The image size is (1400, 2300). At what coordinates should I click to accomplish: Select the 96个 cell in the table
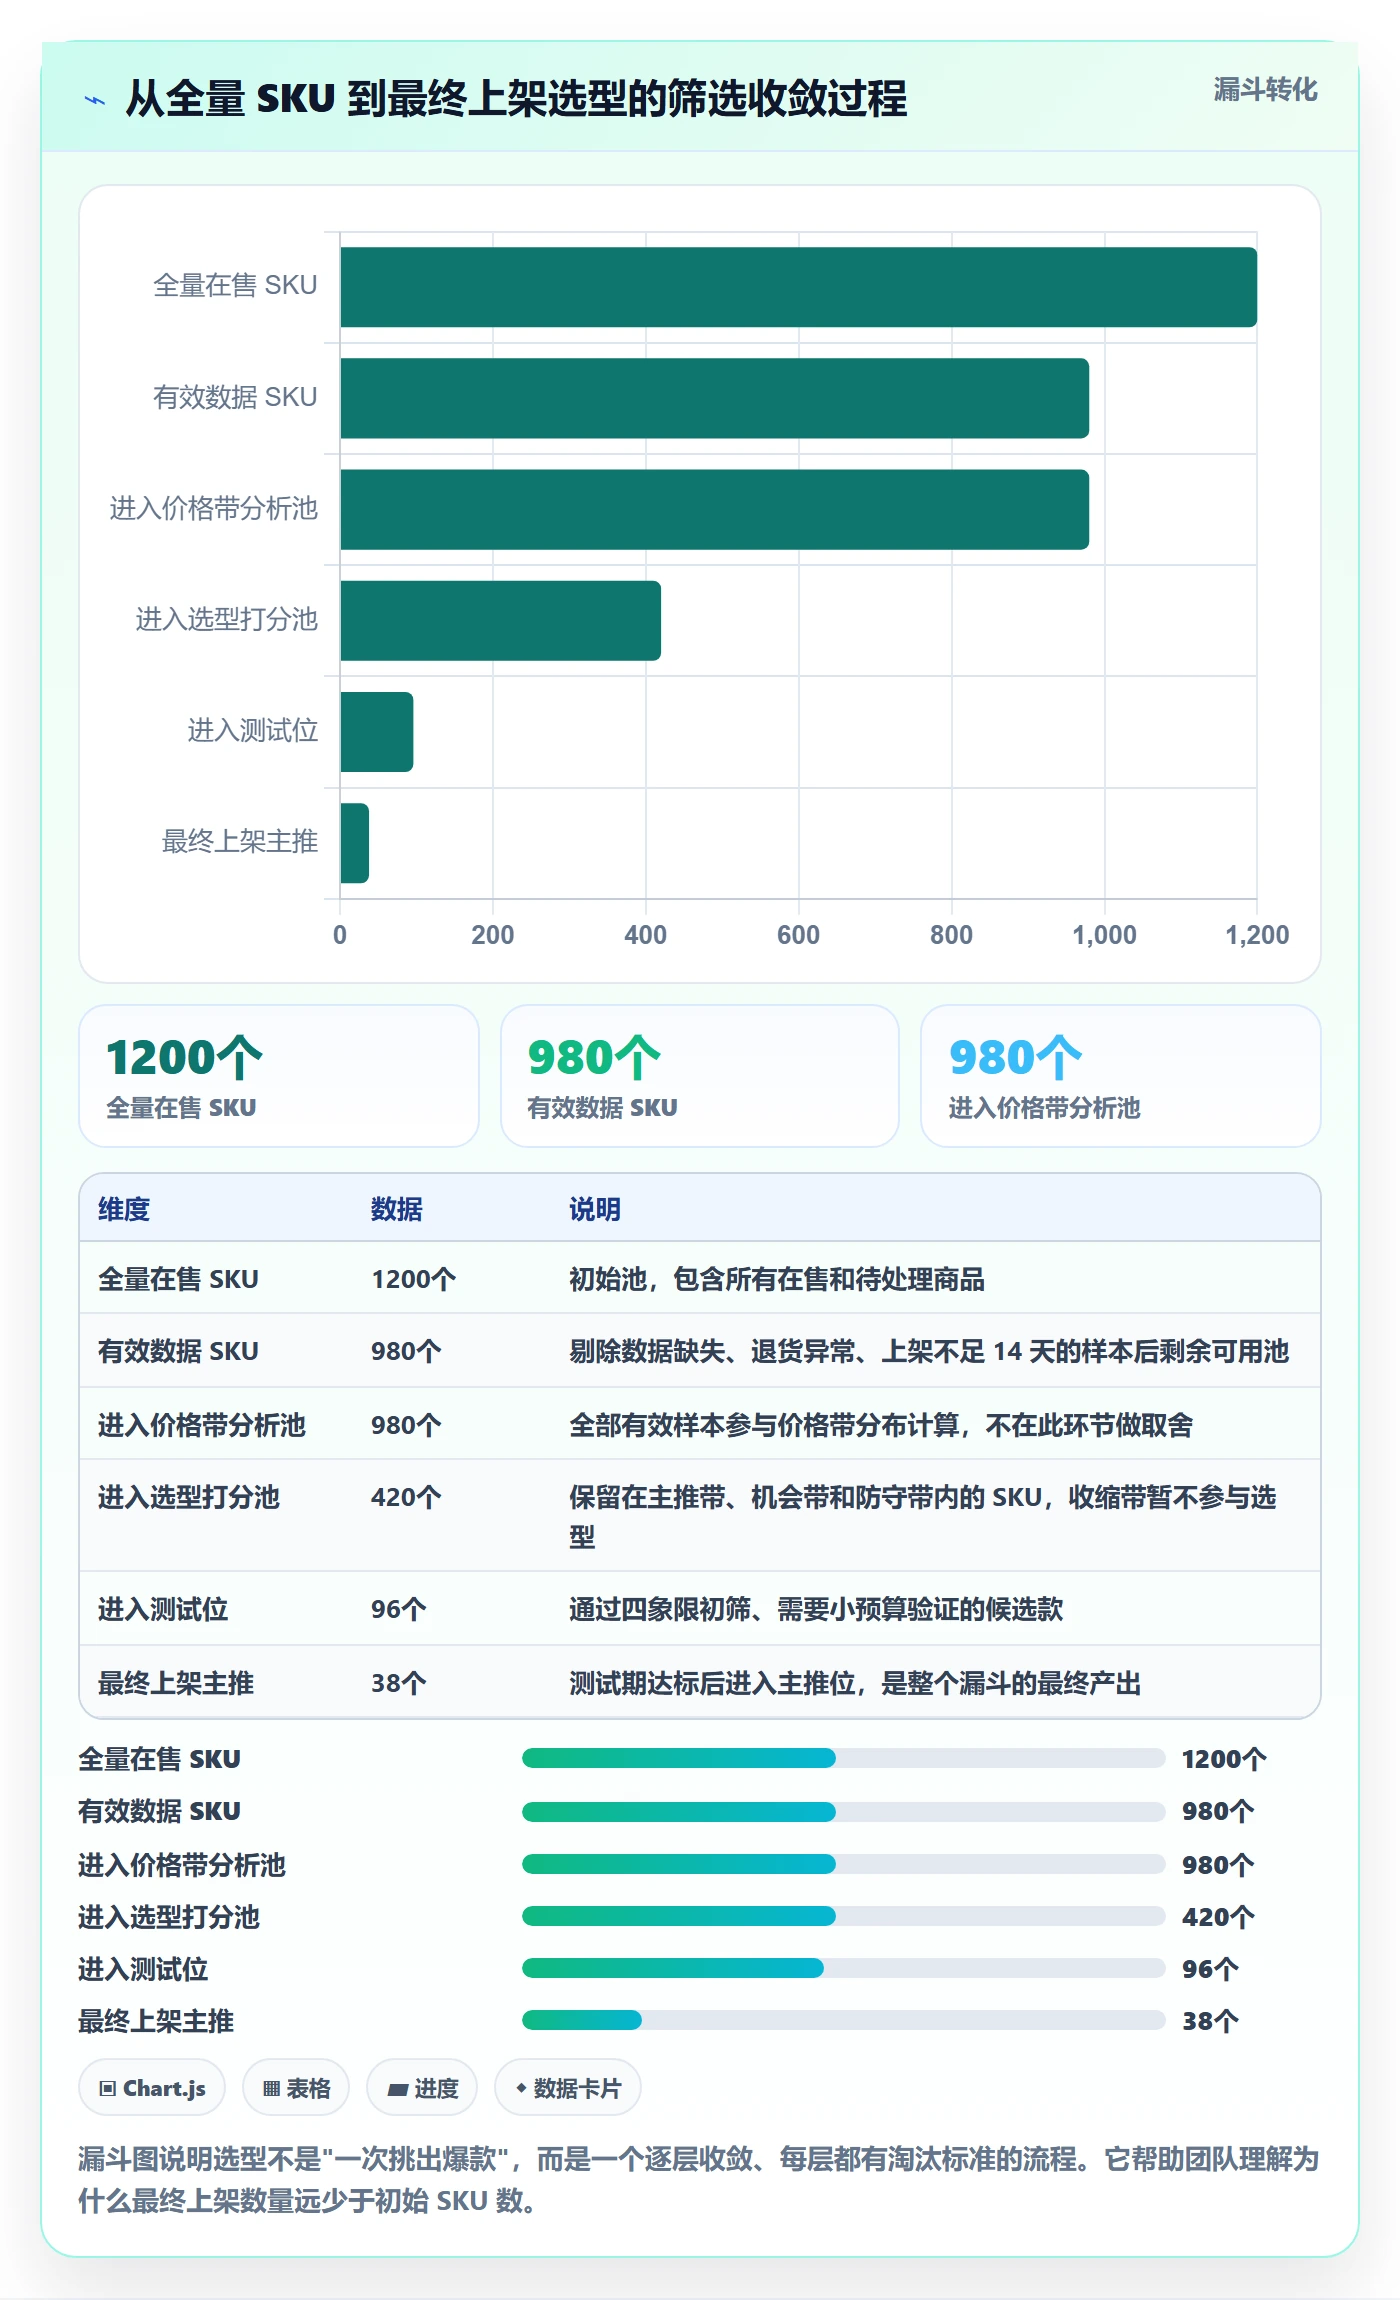399,1609
